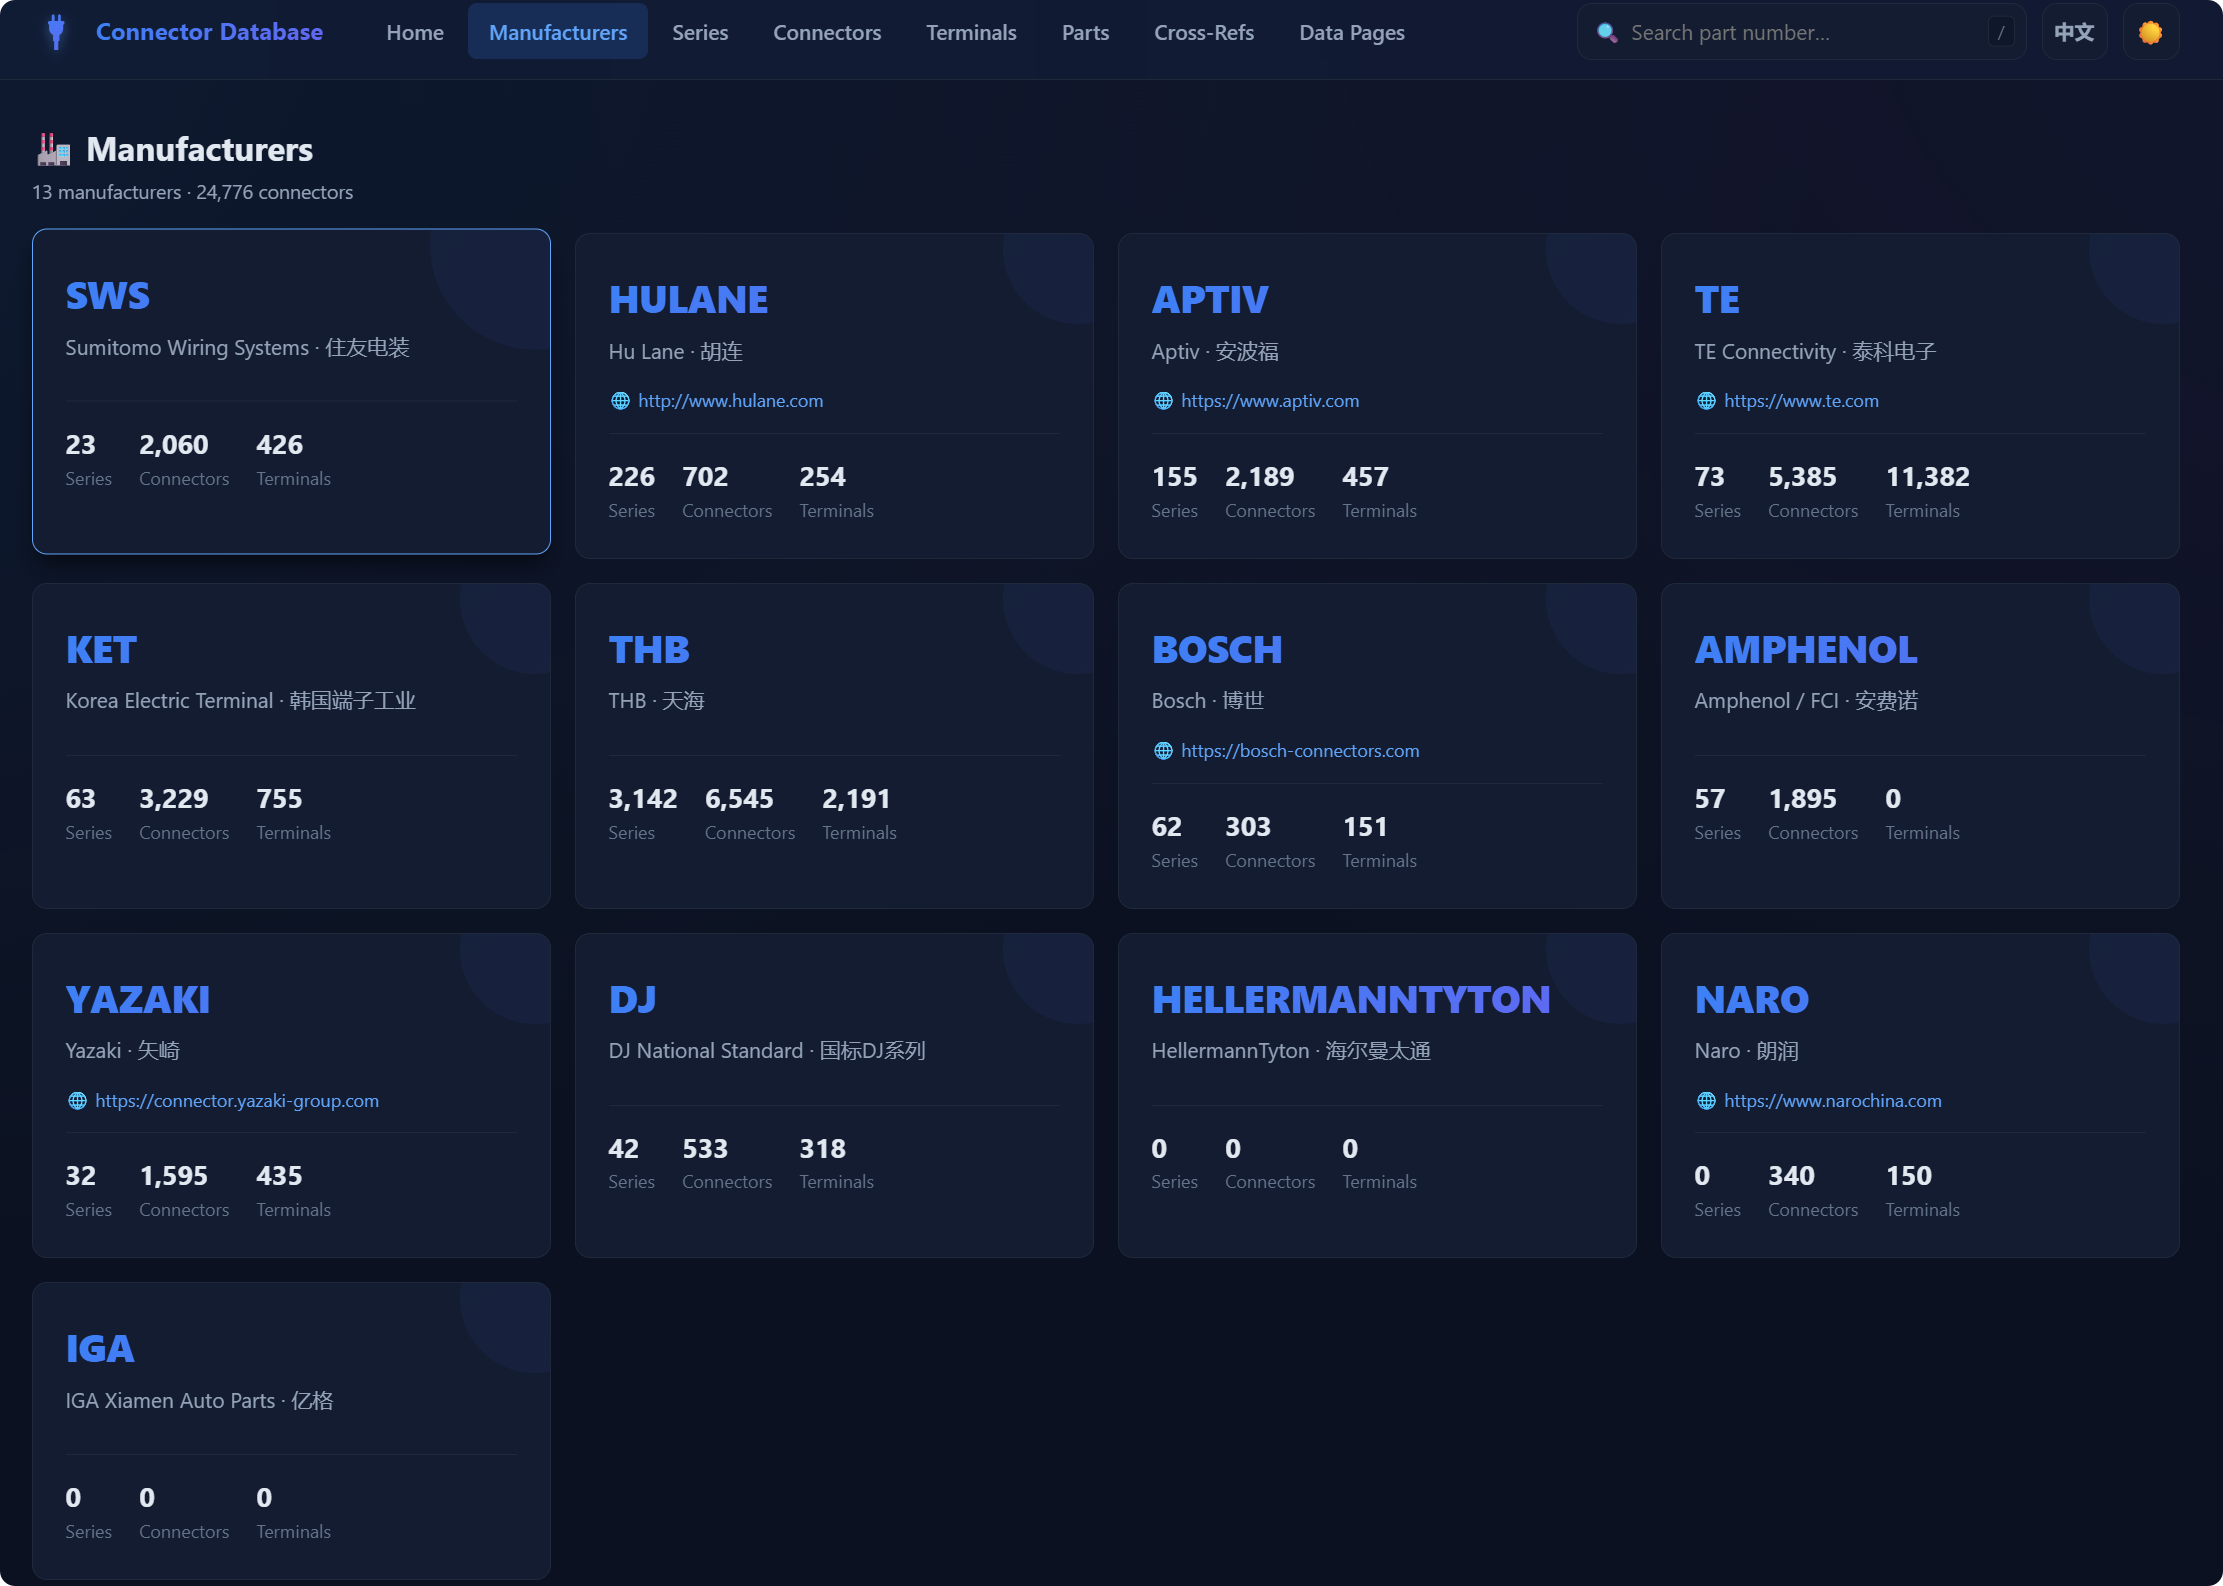Open the Data Pages tab
Viewport: 2223px width, 1586px height.
pos(1352,32)
